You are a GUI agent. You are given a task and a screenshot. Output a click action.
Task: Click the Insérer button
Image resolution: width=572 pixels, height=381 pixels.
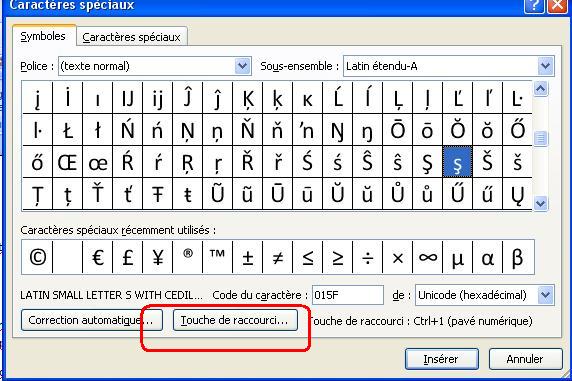point(441,359)
